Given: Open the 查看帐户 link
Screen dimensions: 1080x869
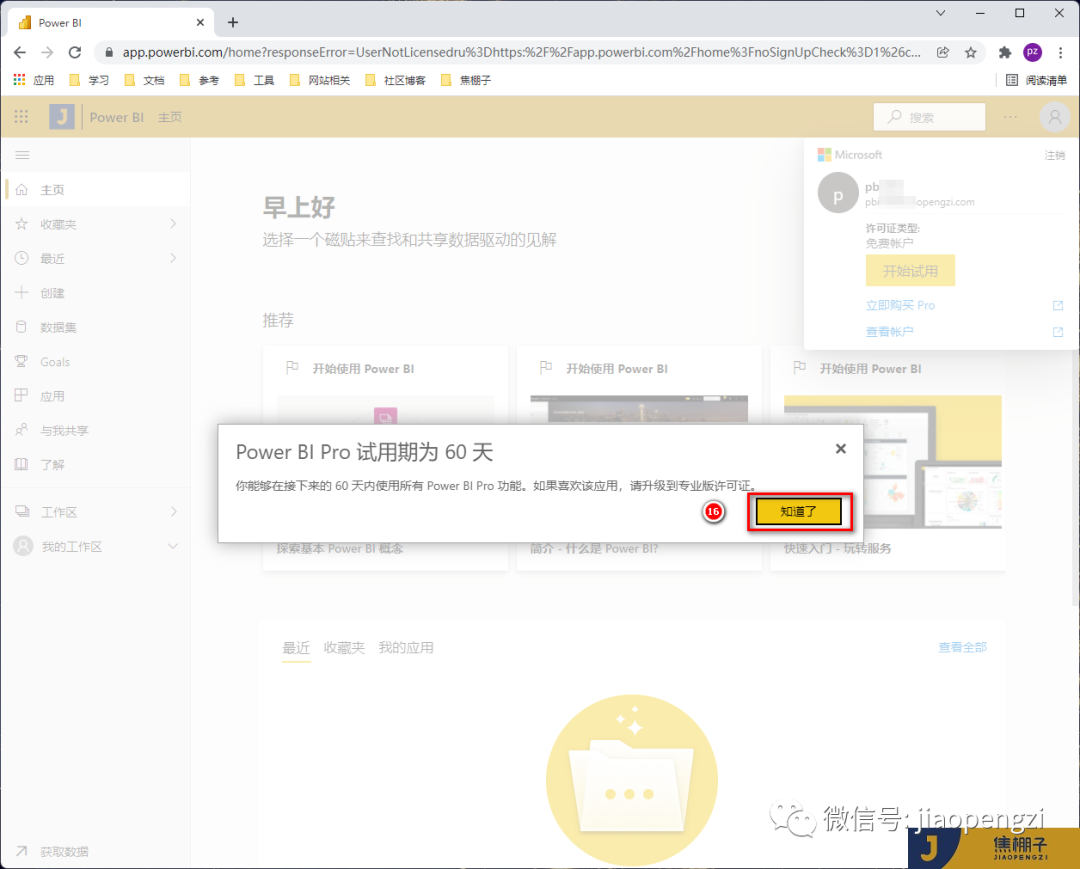Looking at the screenshot, I should [890, 331].
